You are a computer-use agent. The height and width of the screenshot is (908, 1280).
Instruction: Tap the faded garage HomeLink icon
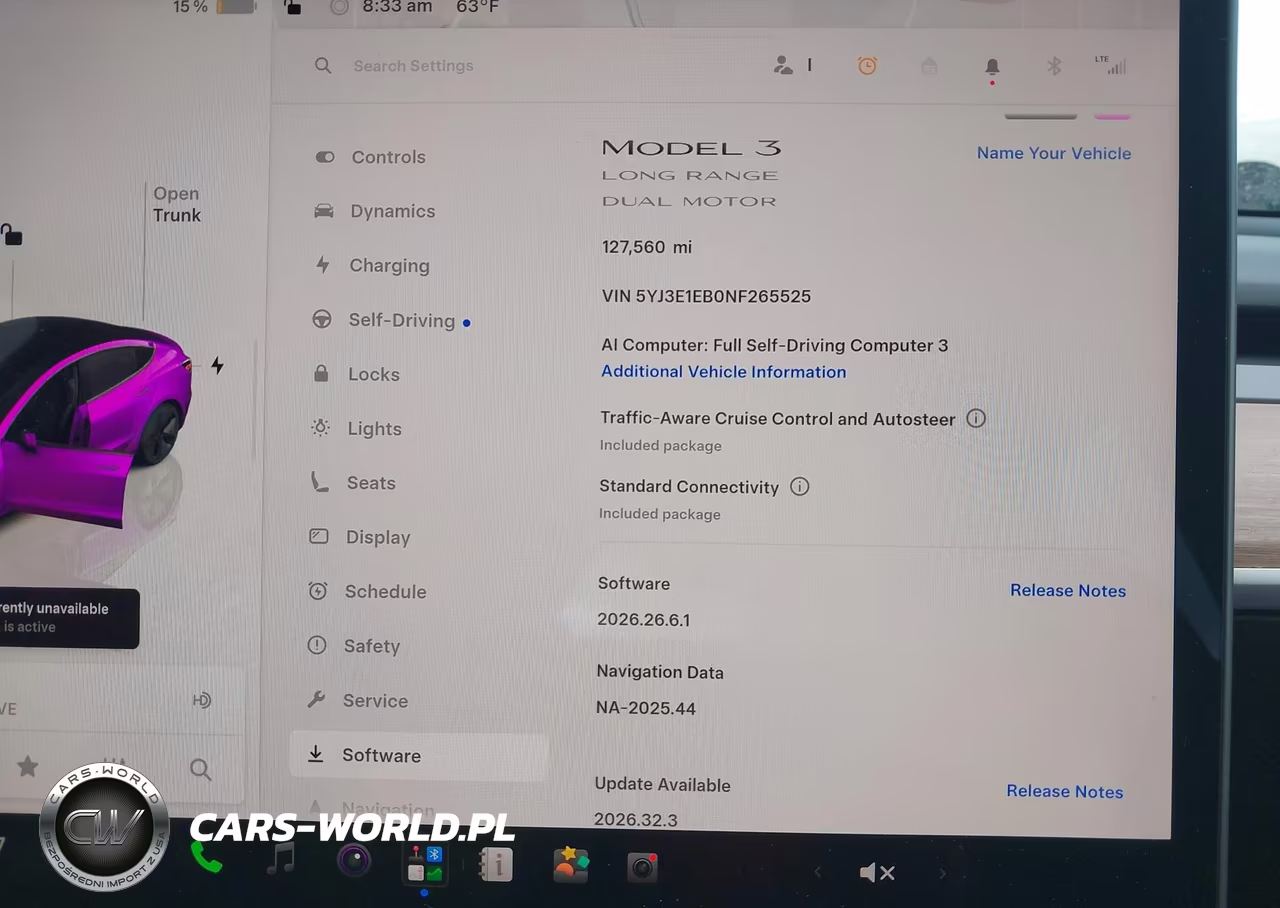tap(929, 66)
